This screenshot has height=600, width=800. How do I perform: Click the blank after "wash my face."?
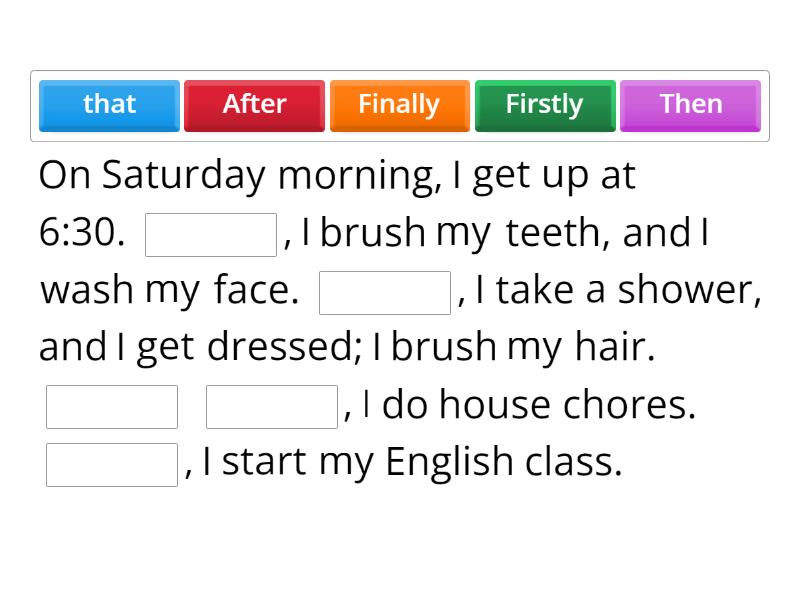(386, 290)
